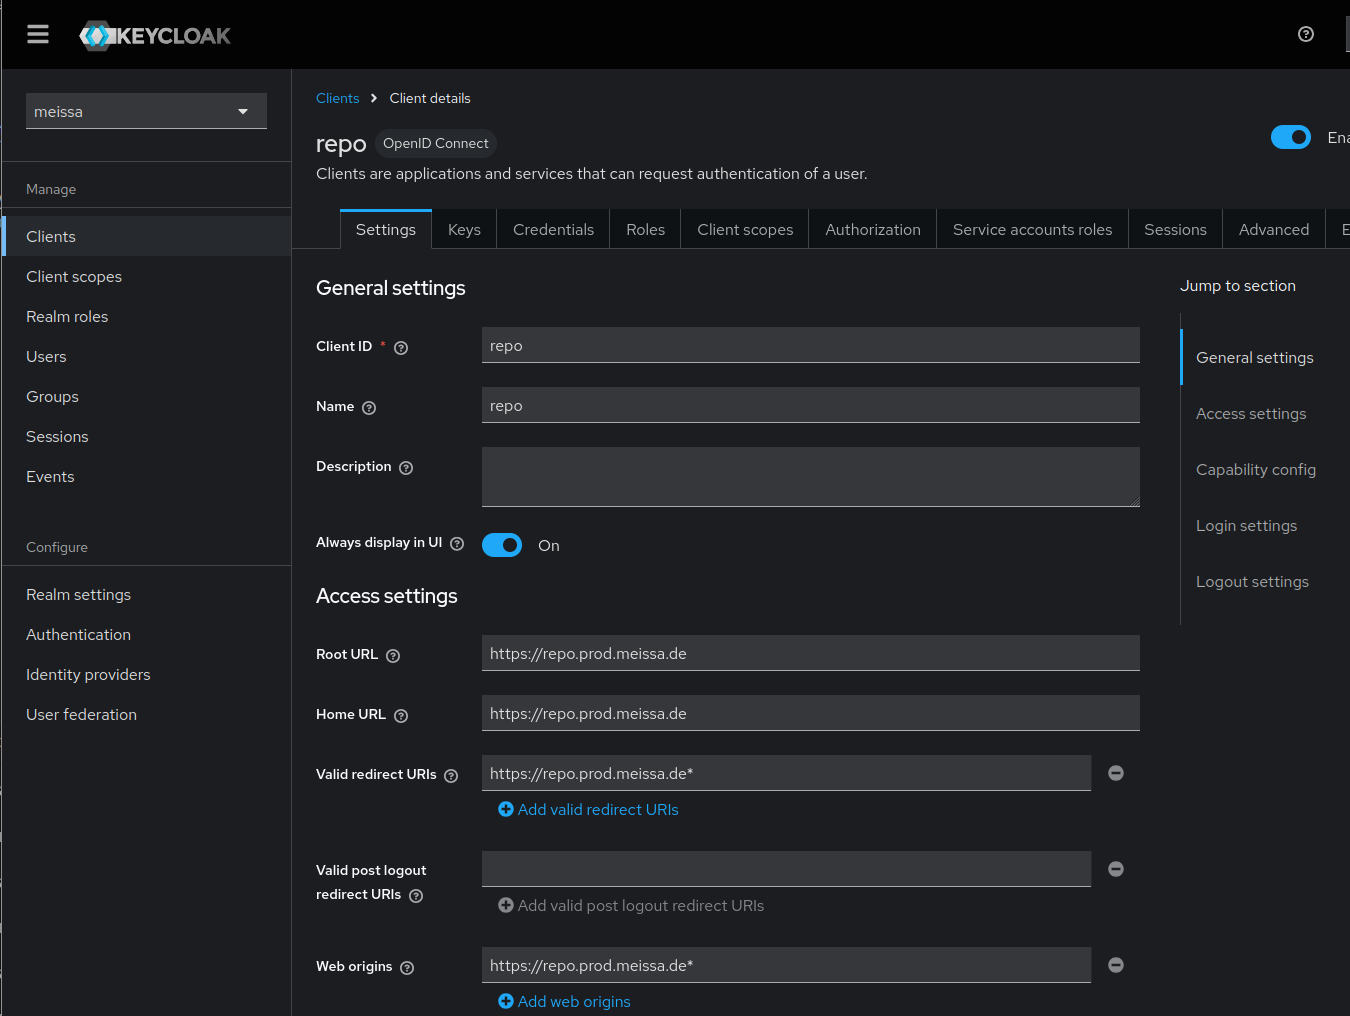Click Add valid redirect URIs
Screen dimensions: 1350x1016
(x=588, y=810)
